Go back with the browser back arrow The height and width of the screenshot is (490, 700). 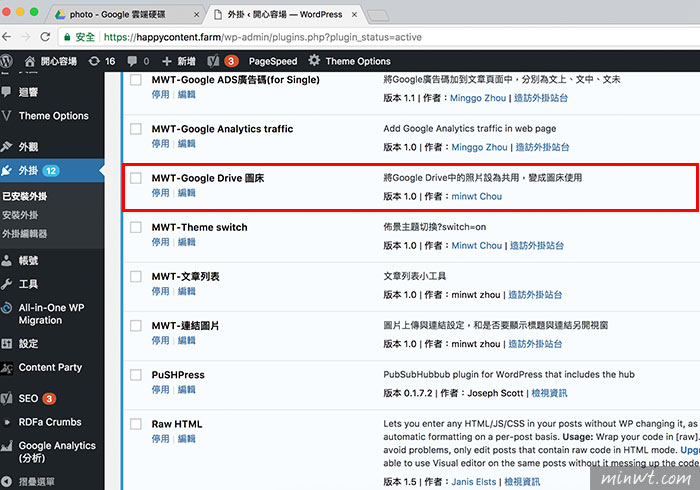click(x=7, y=37)
